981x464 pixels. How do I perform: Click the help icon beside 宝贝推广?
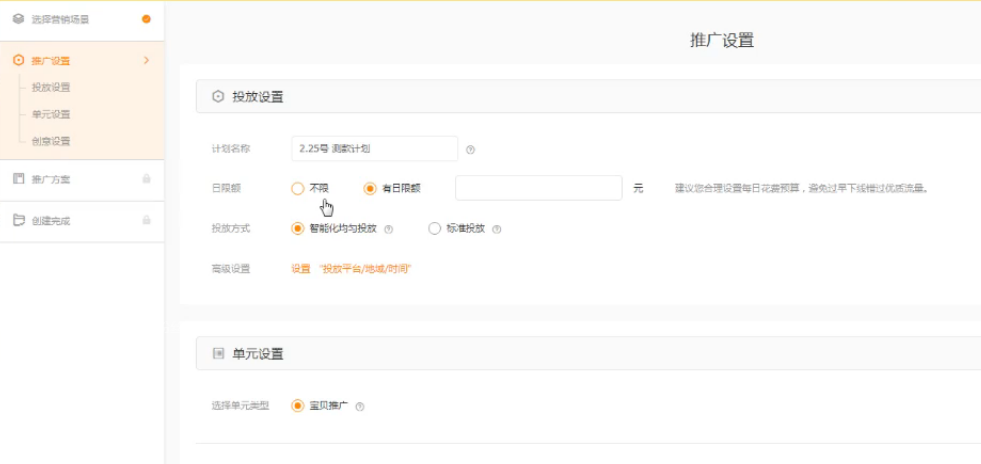359,407
